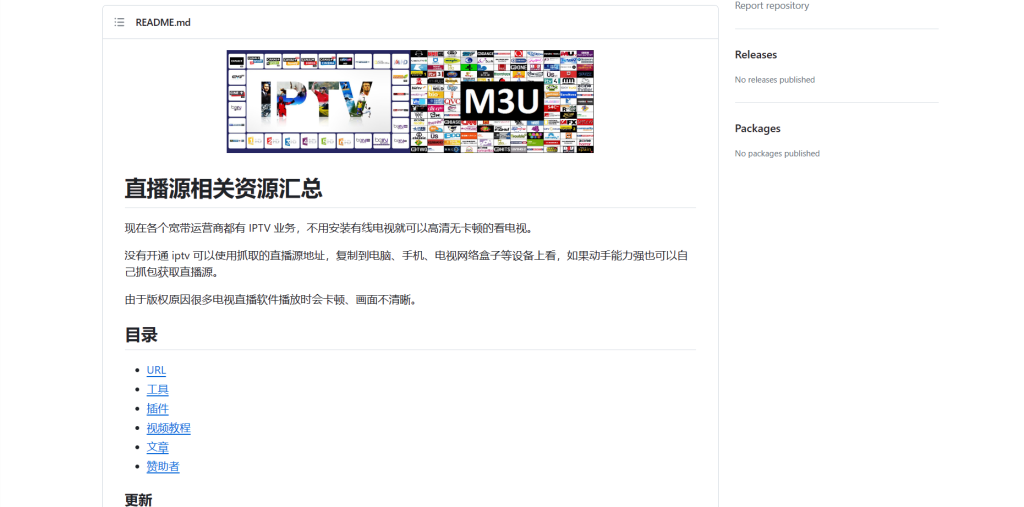The image size is (1024, 507).
Task: Click the README.md file title
Action: click(x=163, y=22)
